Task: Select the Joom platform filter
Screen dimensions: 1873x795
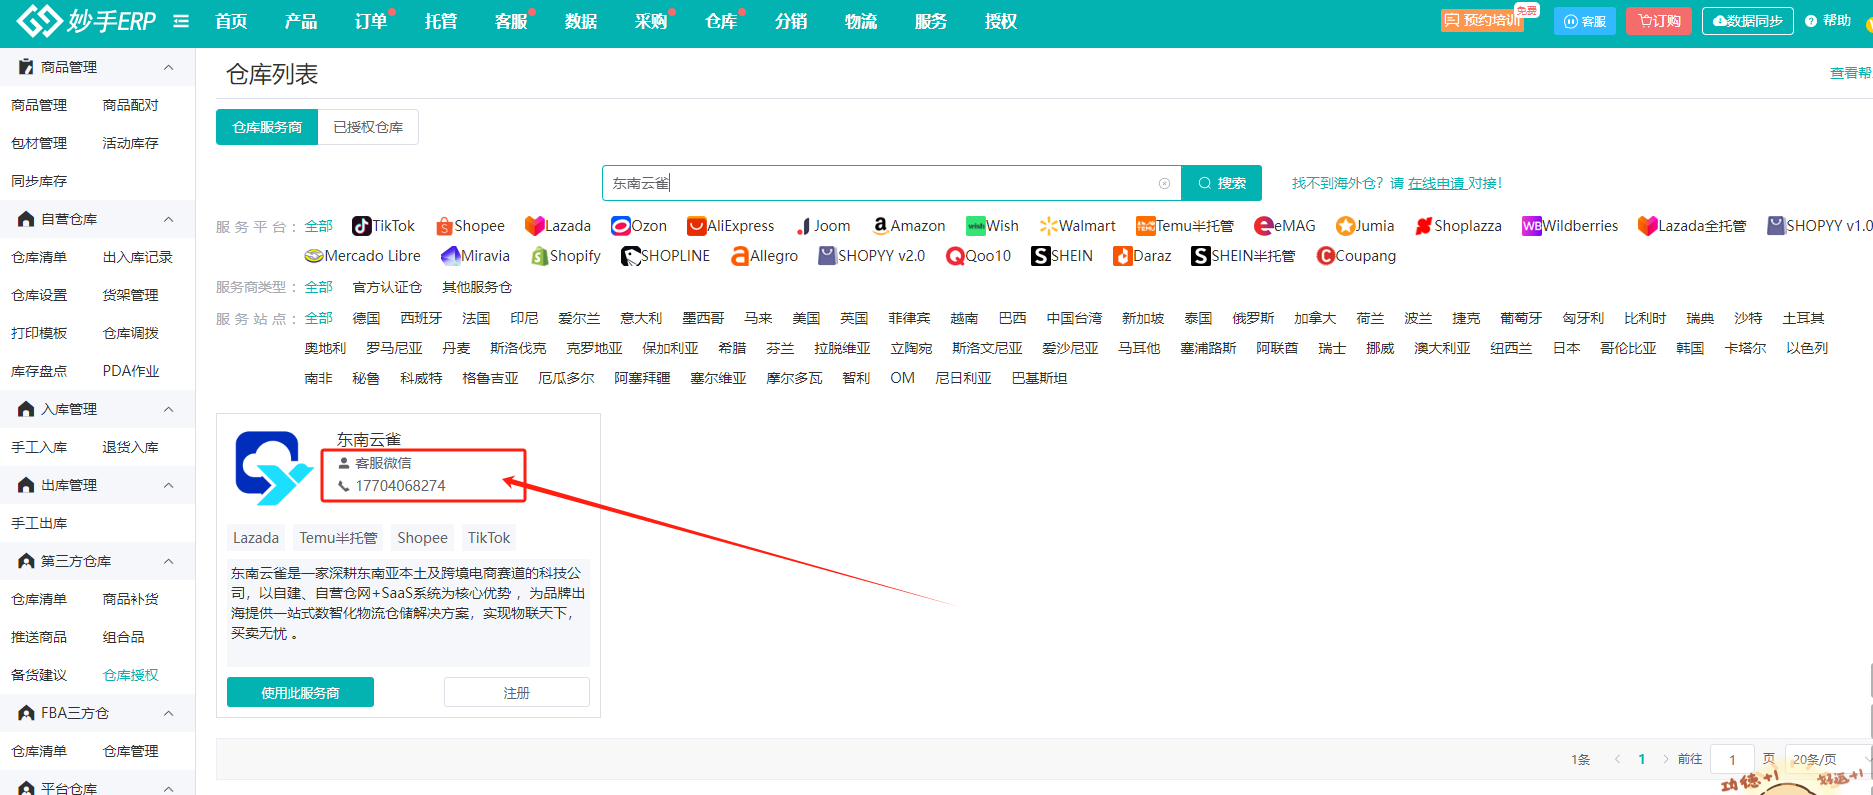Action: [x=823, y=226]
